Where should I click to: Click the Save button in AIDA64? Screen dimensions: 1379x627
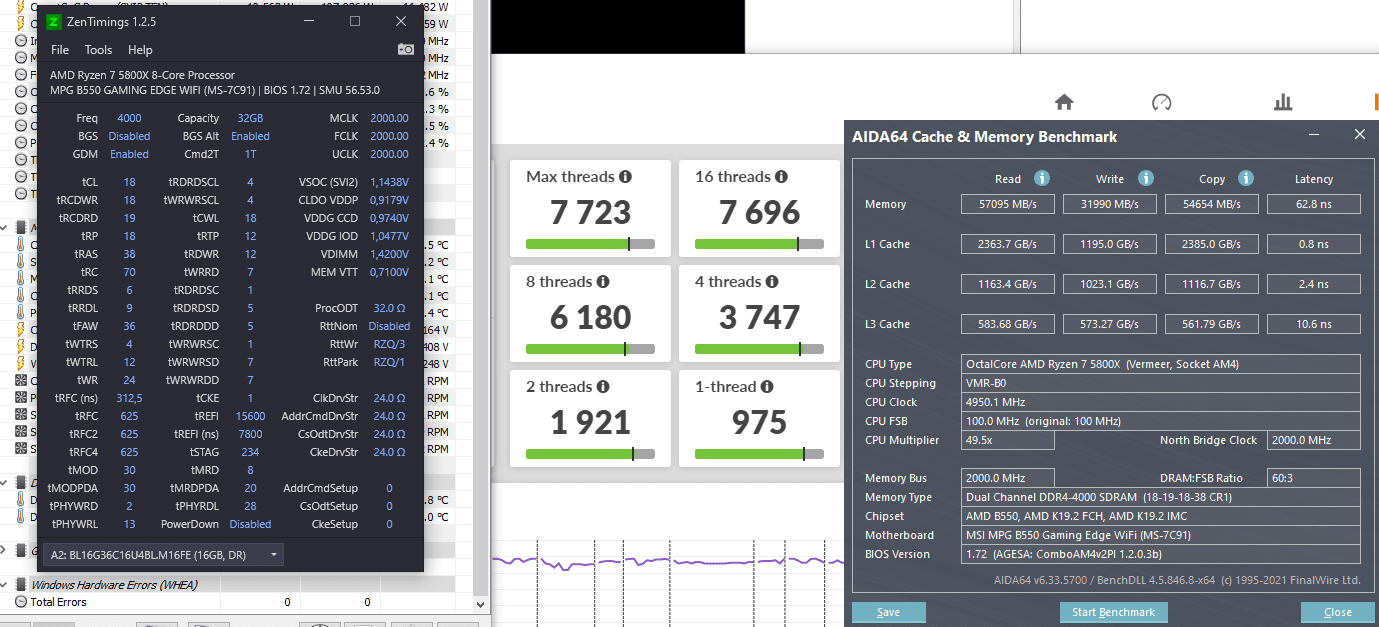(x=889, y=612)
